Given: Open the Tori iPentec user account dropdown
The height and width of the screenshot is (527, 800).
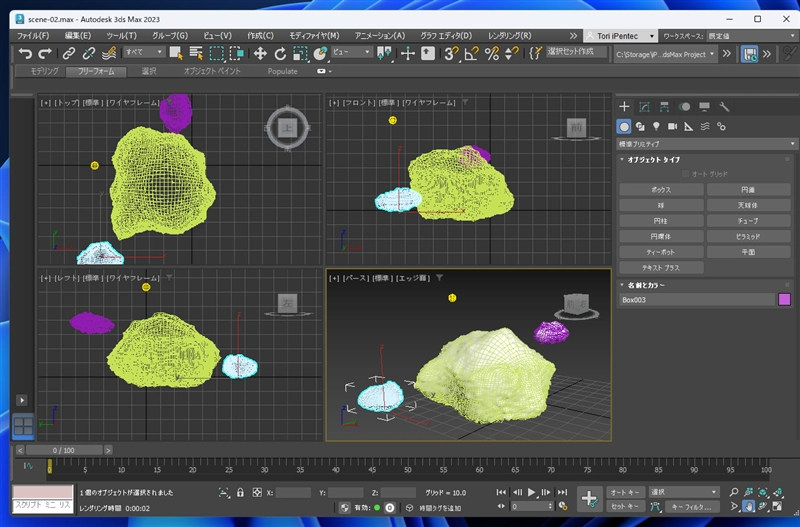Looking at the screenshot, I should pos(620,36).
